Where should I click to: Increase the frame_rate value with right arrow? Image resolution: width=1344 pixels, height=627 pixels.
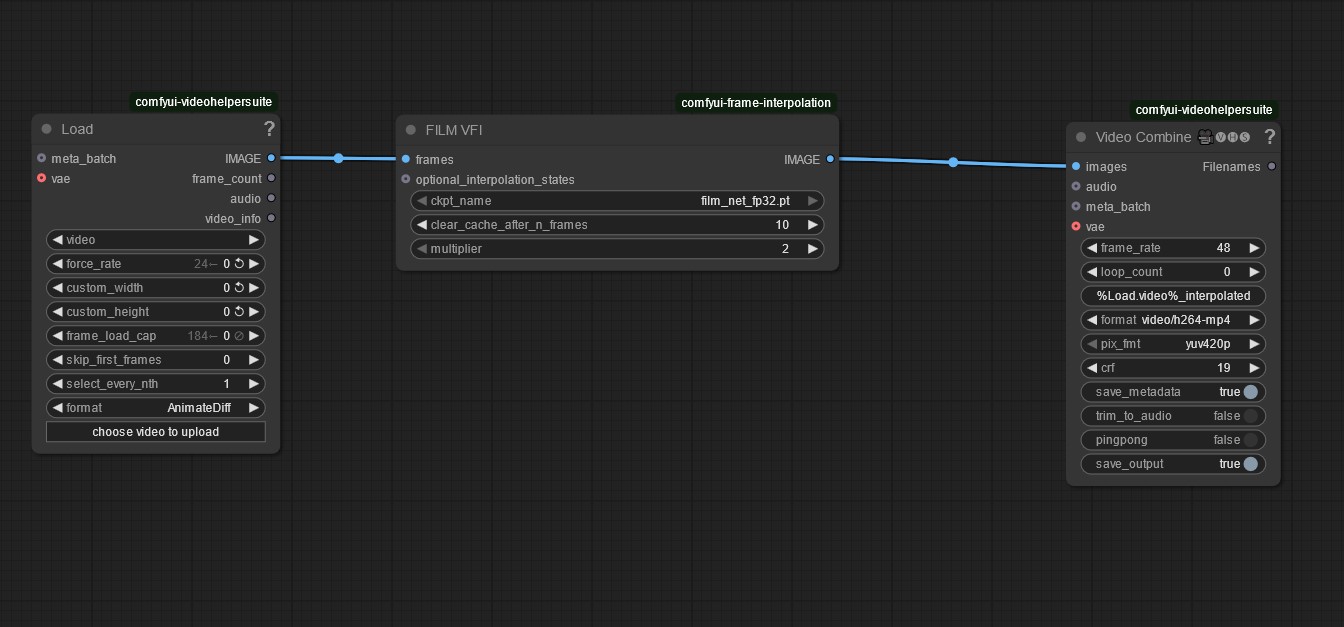[1255, 248]
